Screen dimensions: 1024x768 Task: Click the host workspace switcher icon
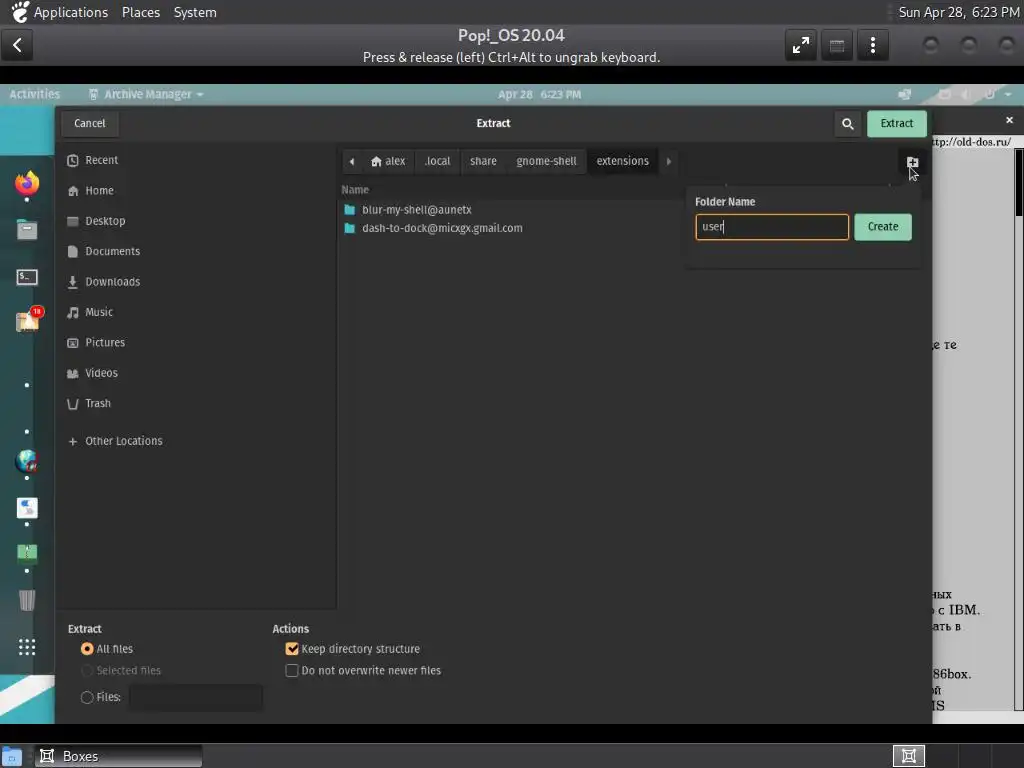click(908, 756)
